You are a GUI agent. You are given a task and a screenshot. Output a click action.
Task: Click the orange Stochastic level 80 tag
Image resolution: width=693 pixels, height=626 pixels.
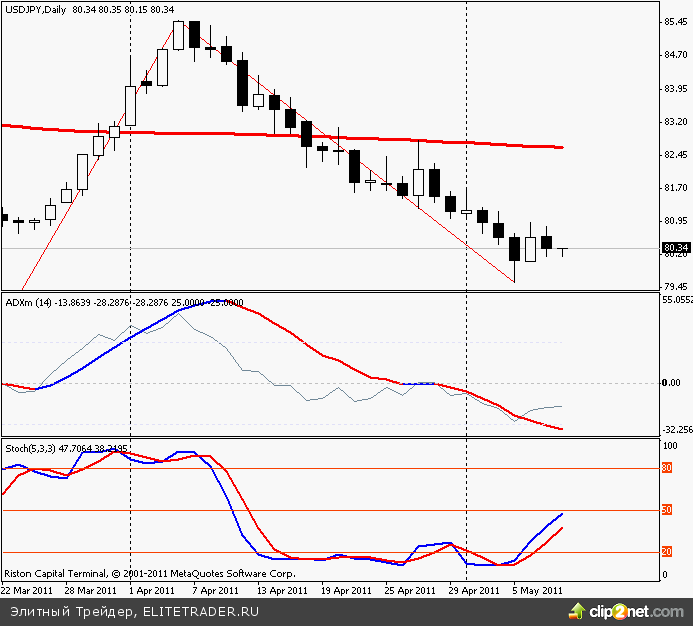pos(668,468)
